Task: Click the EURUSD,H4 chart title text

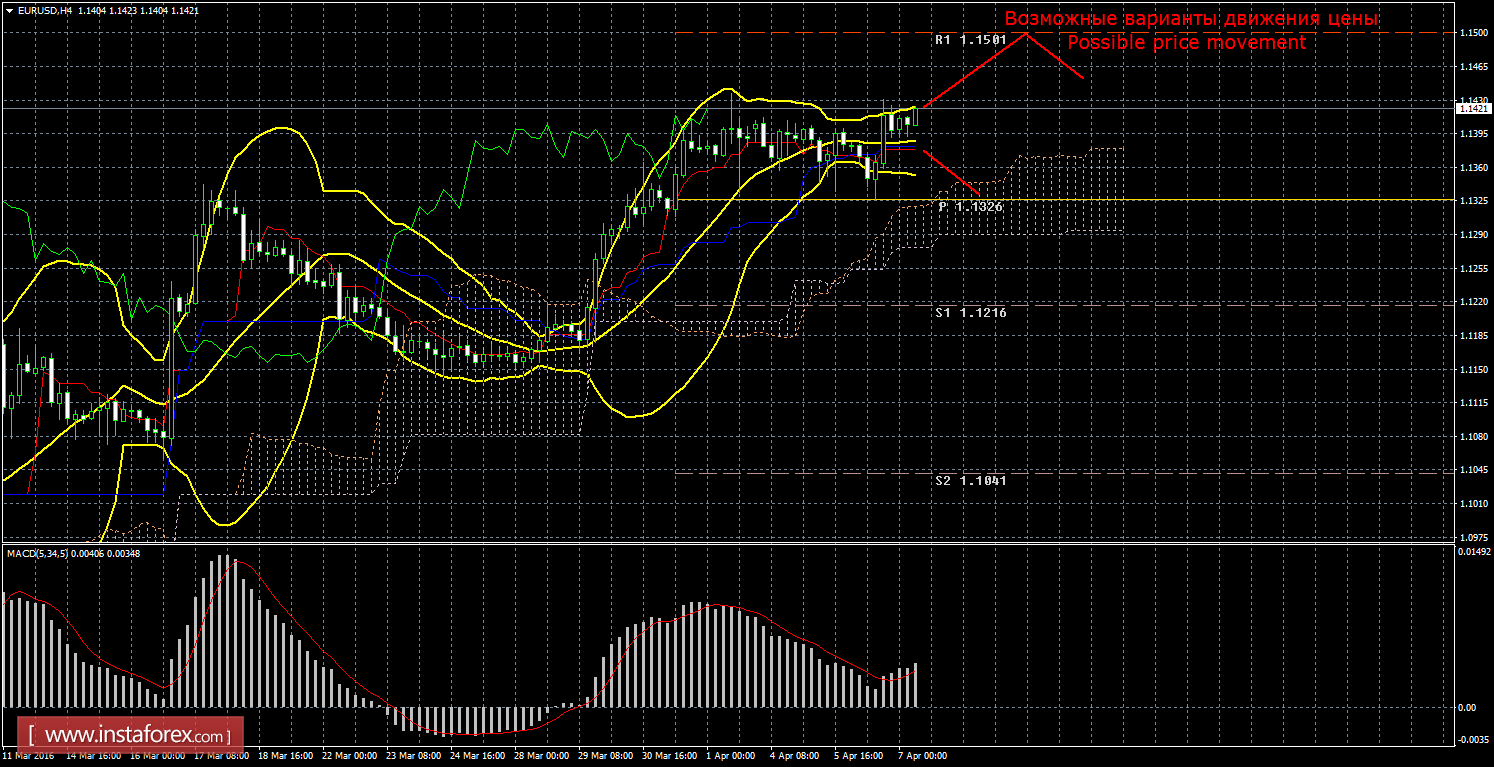Action: coord(43,10)
